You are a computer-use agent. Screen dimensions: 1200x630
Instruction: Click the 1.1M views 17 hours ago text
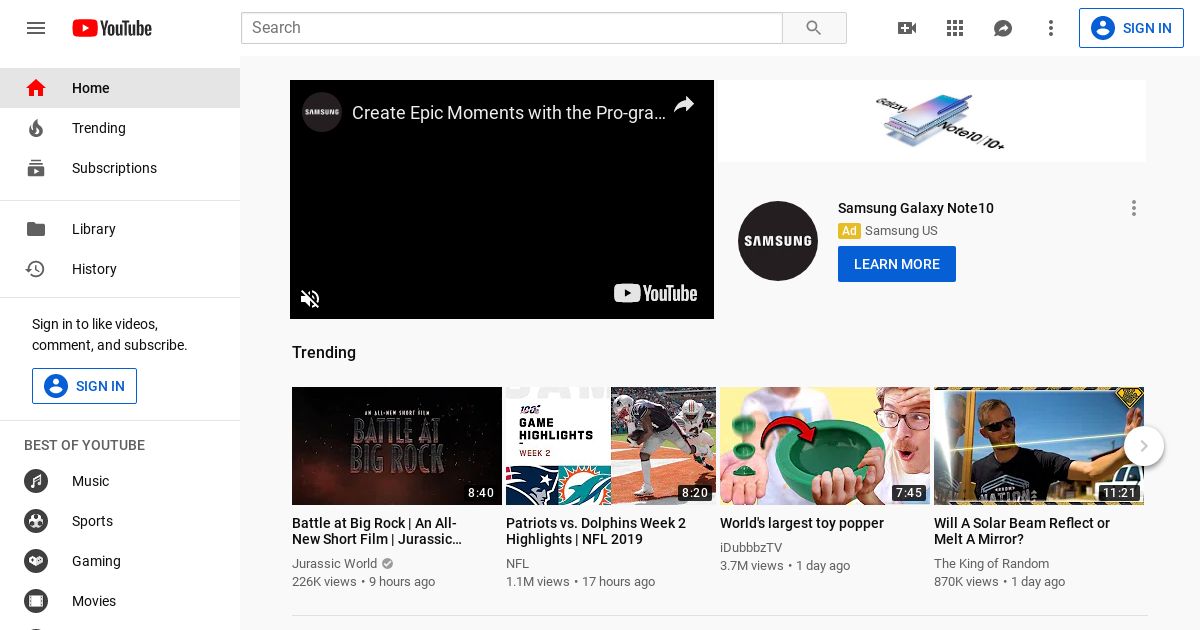[x=580, y=582]
